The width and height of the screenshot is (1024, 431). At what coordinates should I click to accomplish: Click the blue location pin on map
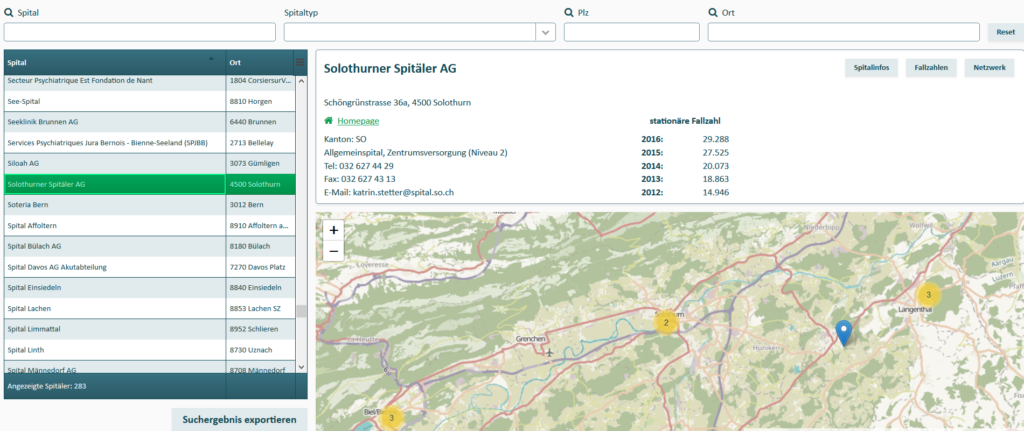[844, 333]
